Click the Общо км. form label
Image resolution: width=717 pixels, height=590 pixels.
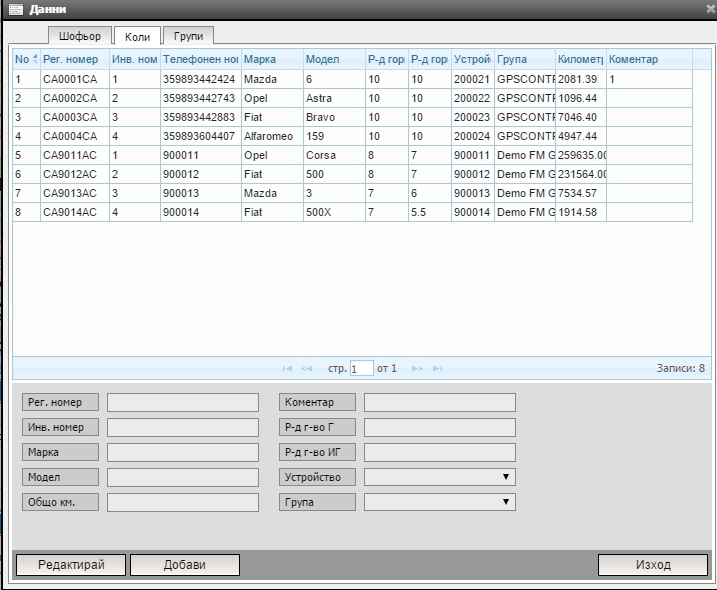point(60,502)
